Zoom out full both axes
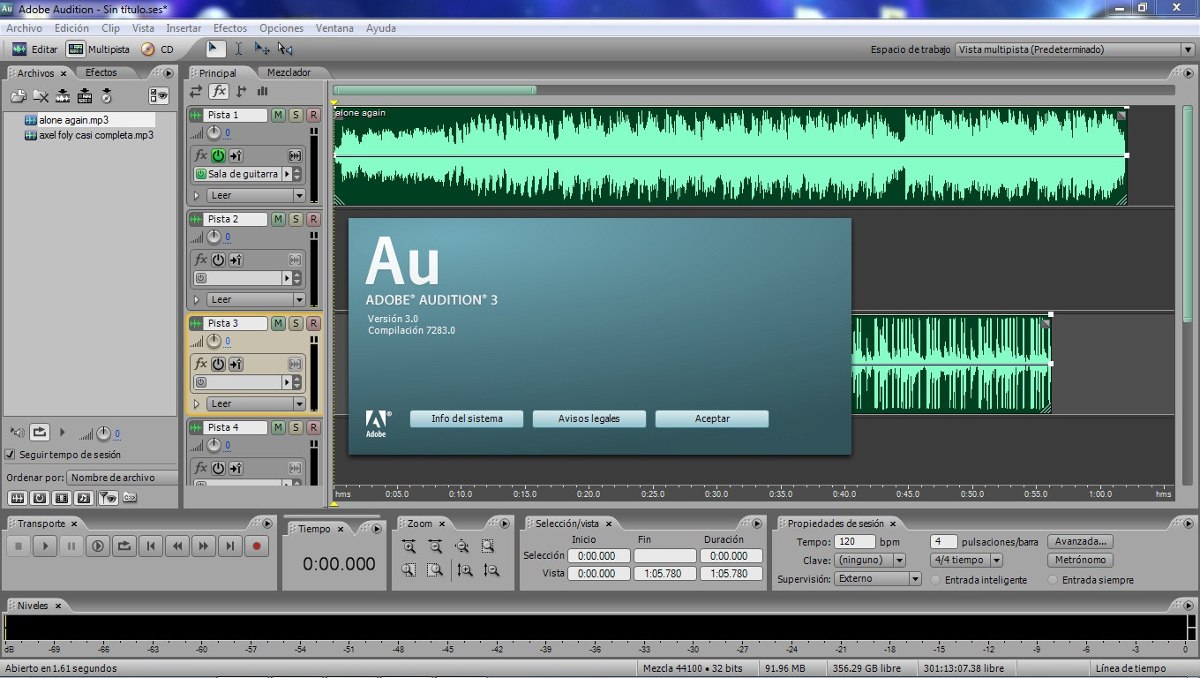1200x678 pixels. click(x=461, y=546)
